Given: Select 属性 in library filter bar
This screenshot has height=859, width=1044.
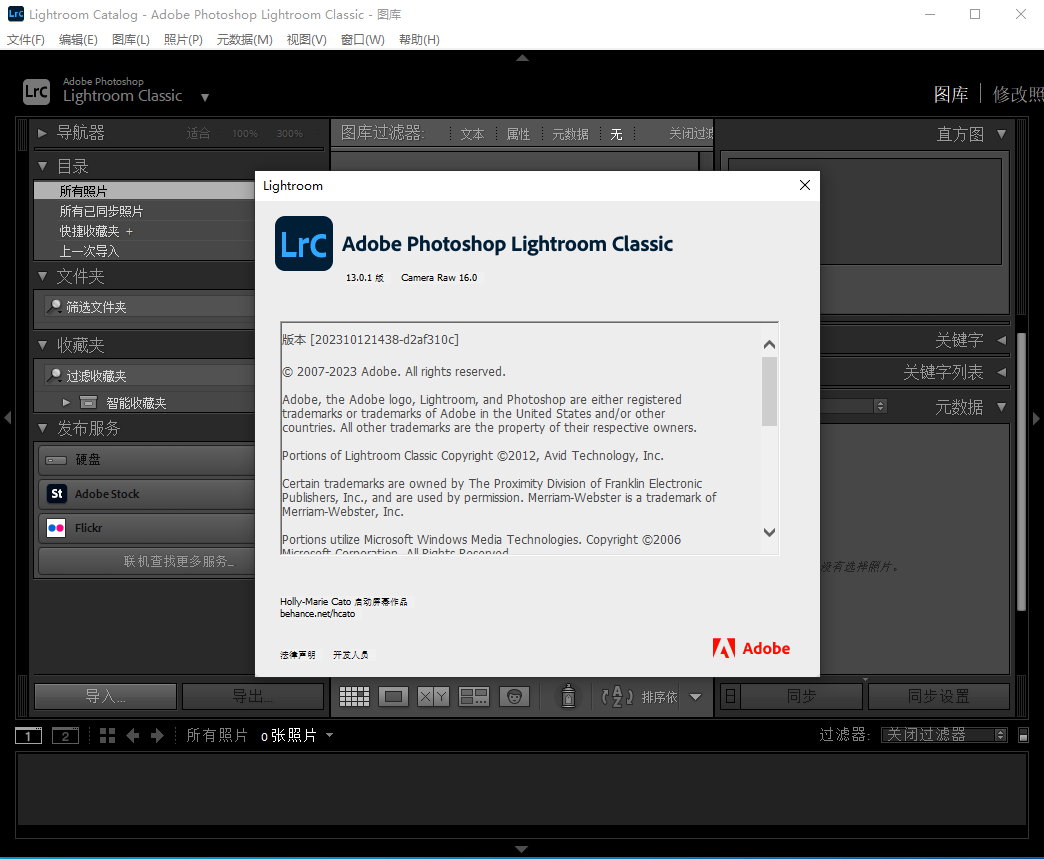Looking at the screenshot, I should click(519, 135).
